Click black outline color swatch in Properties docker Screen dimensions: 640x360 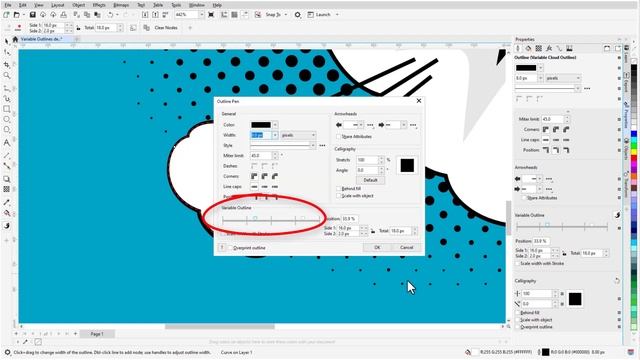526,68
